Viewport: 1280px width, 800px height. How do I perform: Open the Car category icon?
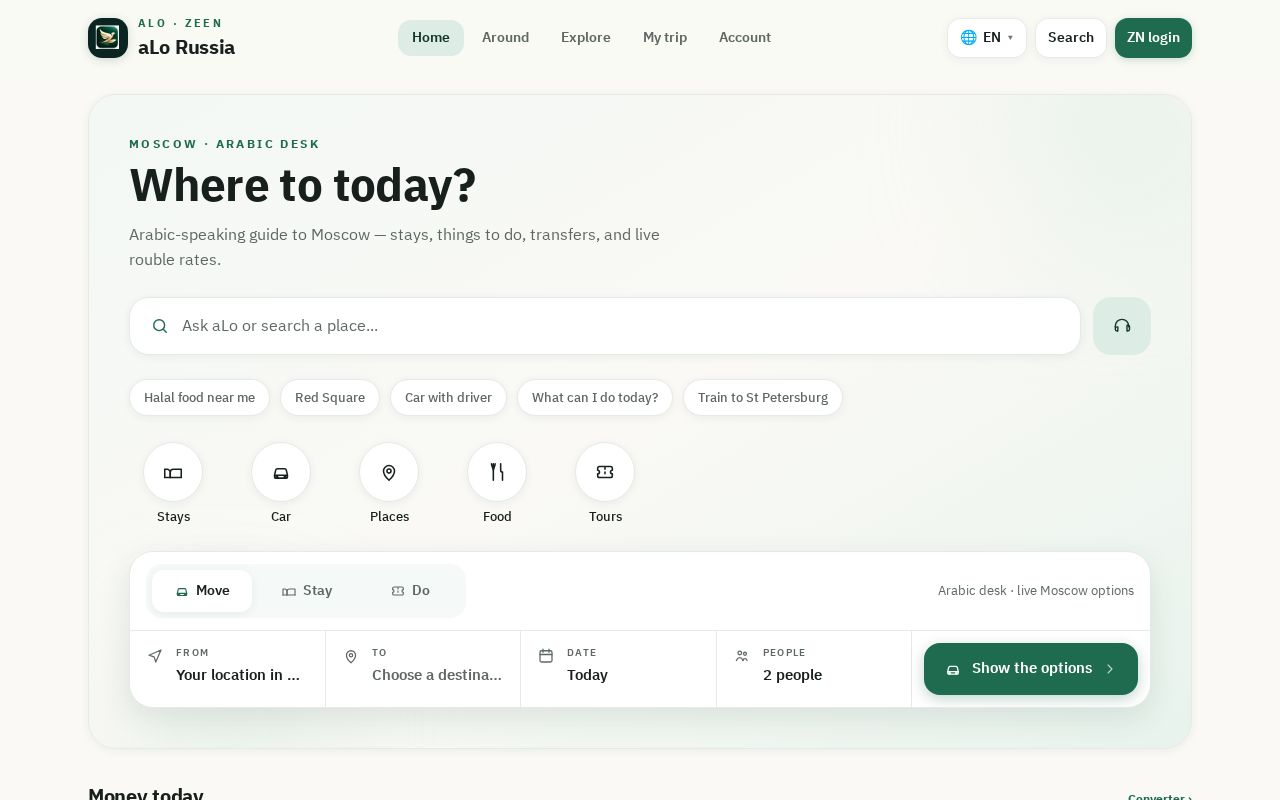pyautogui.click(x=281, y=472)
